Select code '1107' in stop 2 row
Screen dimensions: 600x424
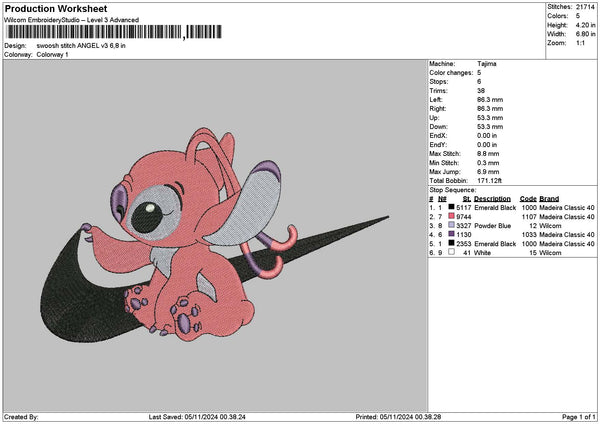[529, 217]
